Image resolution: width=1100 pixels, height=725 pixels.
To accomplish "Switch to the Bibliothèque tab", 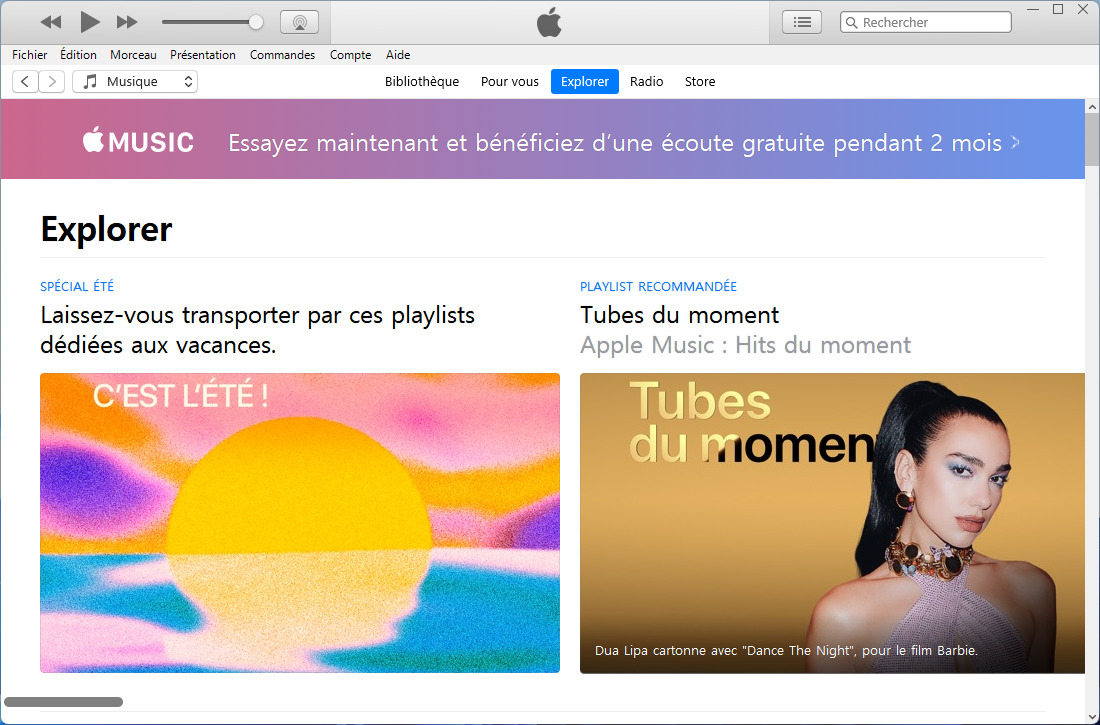I will 422,81.
